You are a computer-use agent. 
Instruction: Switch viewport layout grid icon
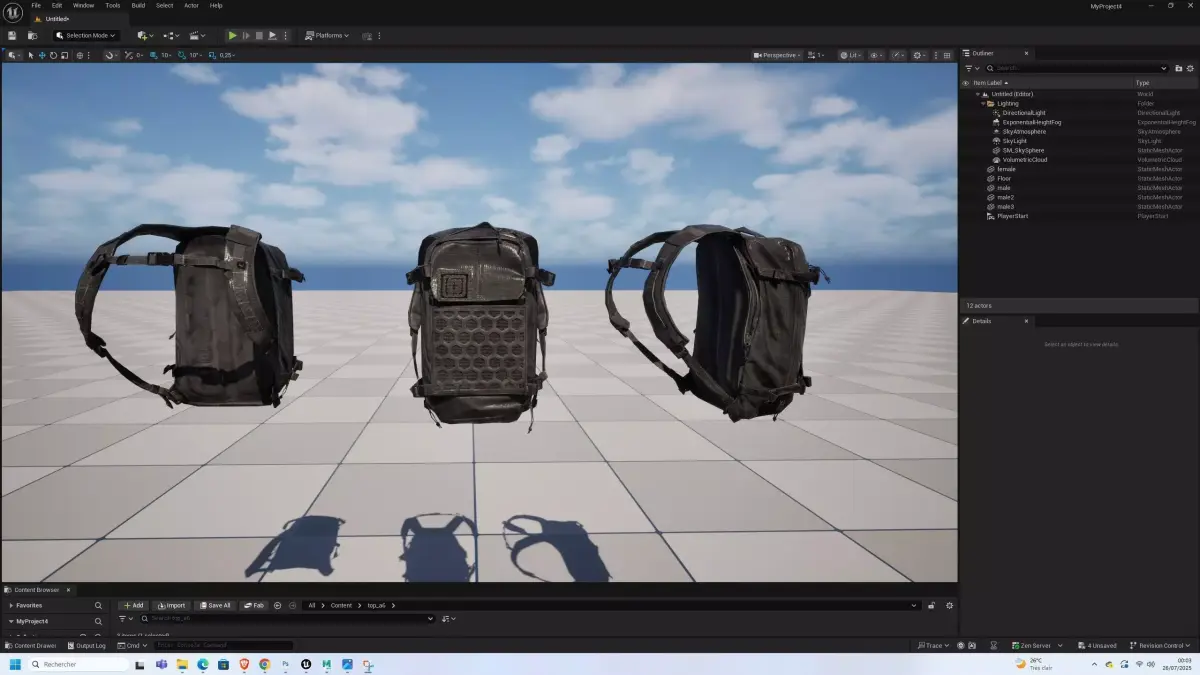click(x=947, y=55)
